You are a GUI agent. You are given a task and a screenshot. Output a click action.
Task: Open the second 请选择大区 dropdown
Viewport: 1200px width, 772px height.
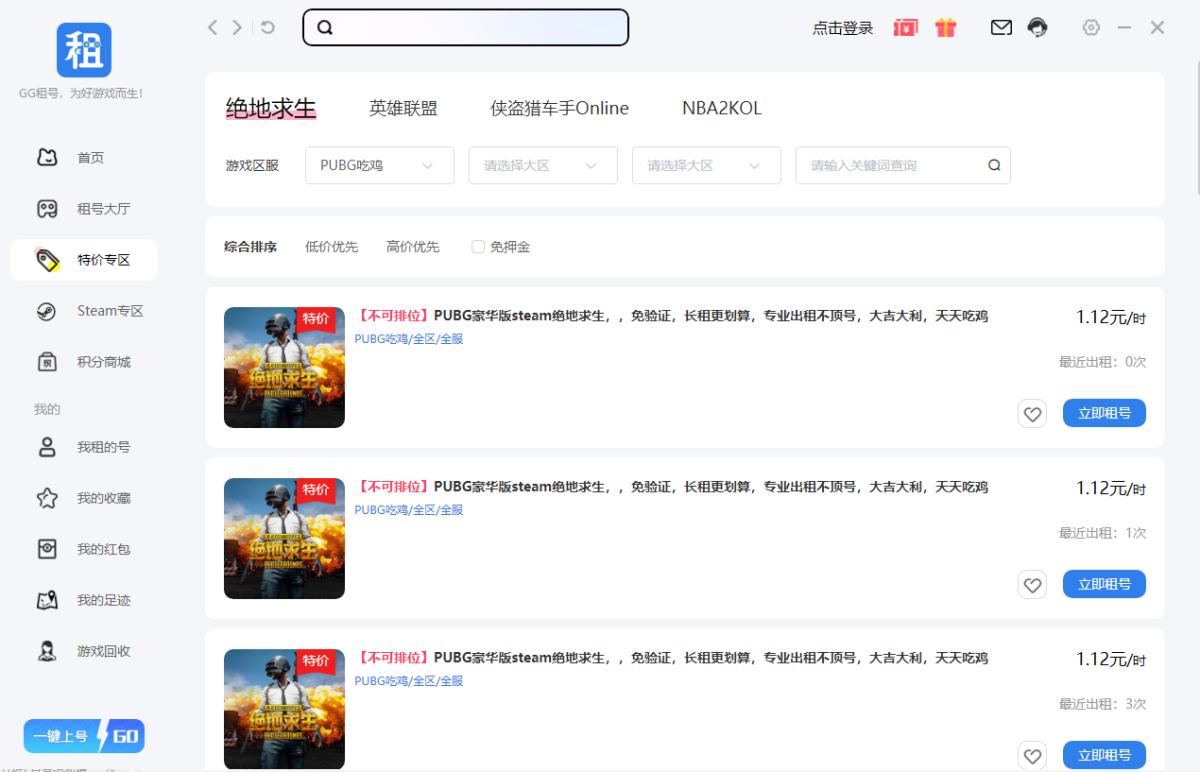(706, 166)
